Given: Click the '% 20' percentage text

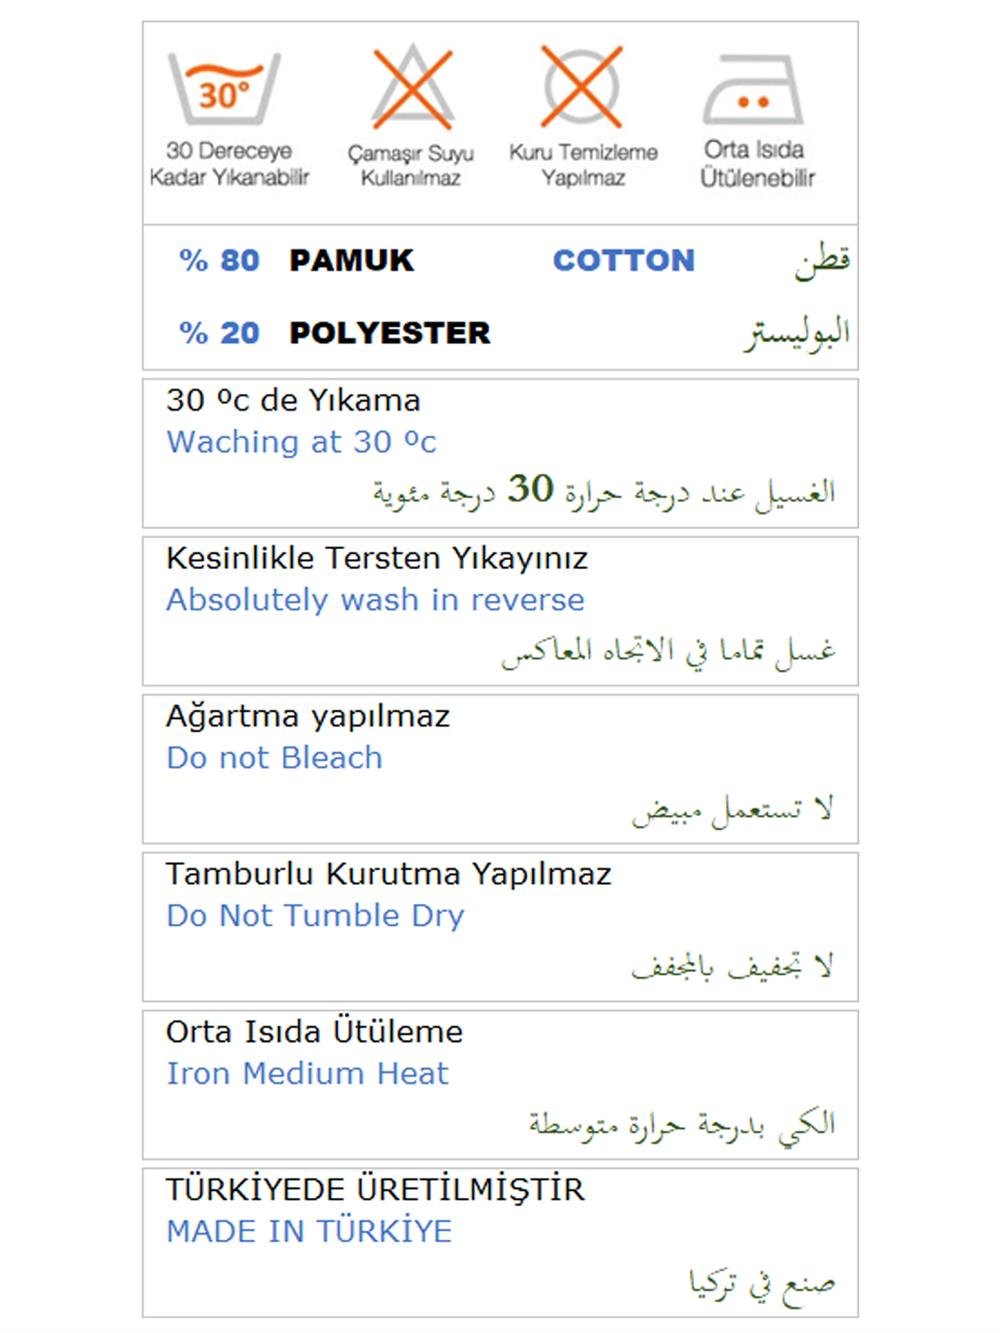Looking at the screenshot, I should point(219,333).
